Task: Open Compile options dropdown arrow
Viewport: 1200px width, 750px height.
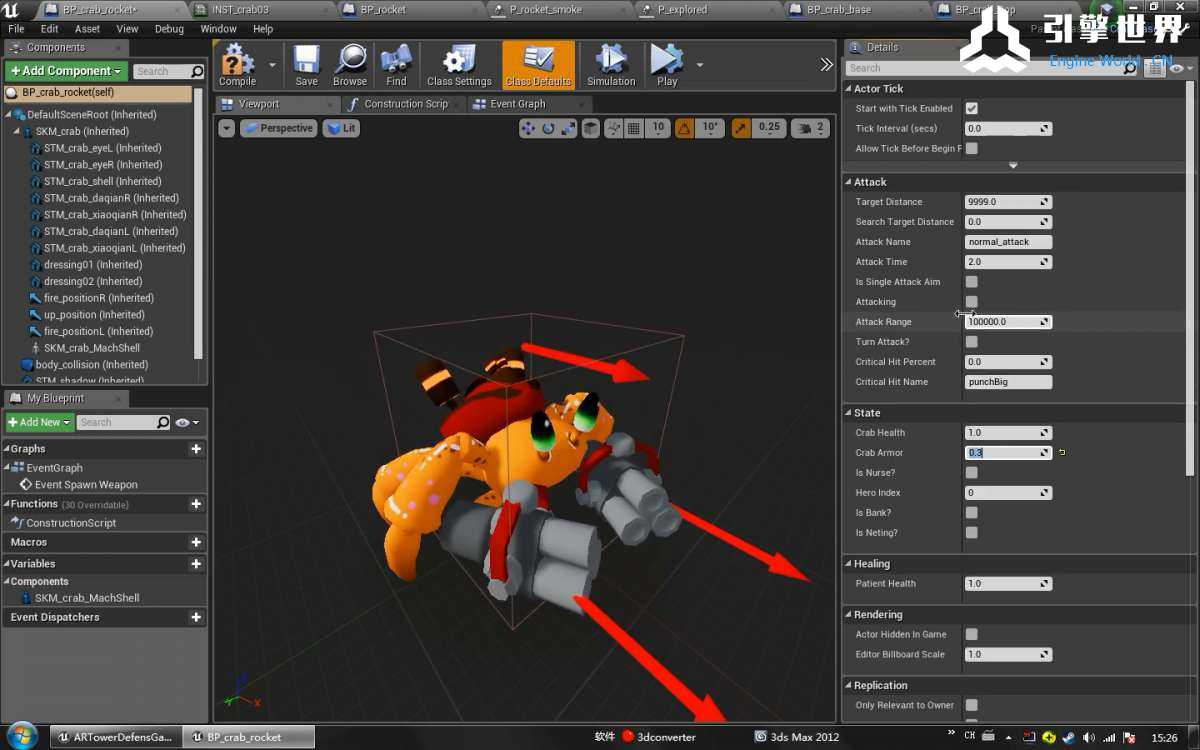Action: pyautogui.click(x=272, y=65)
